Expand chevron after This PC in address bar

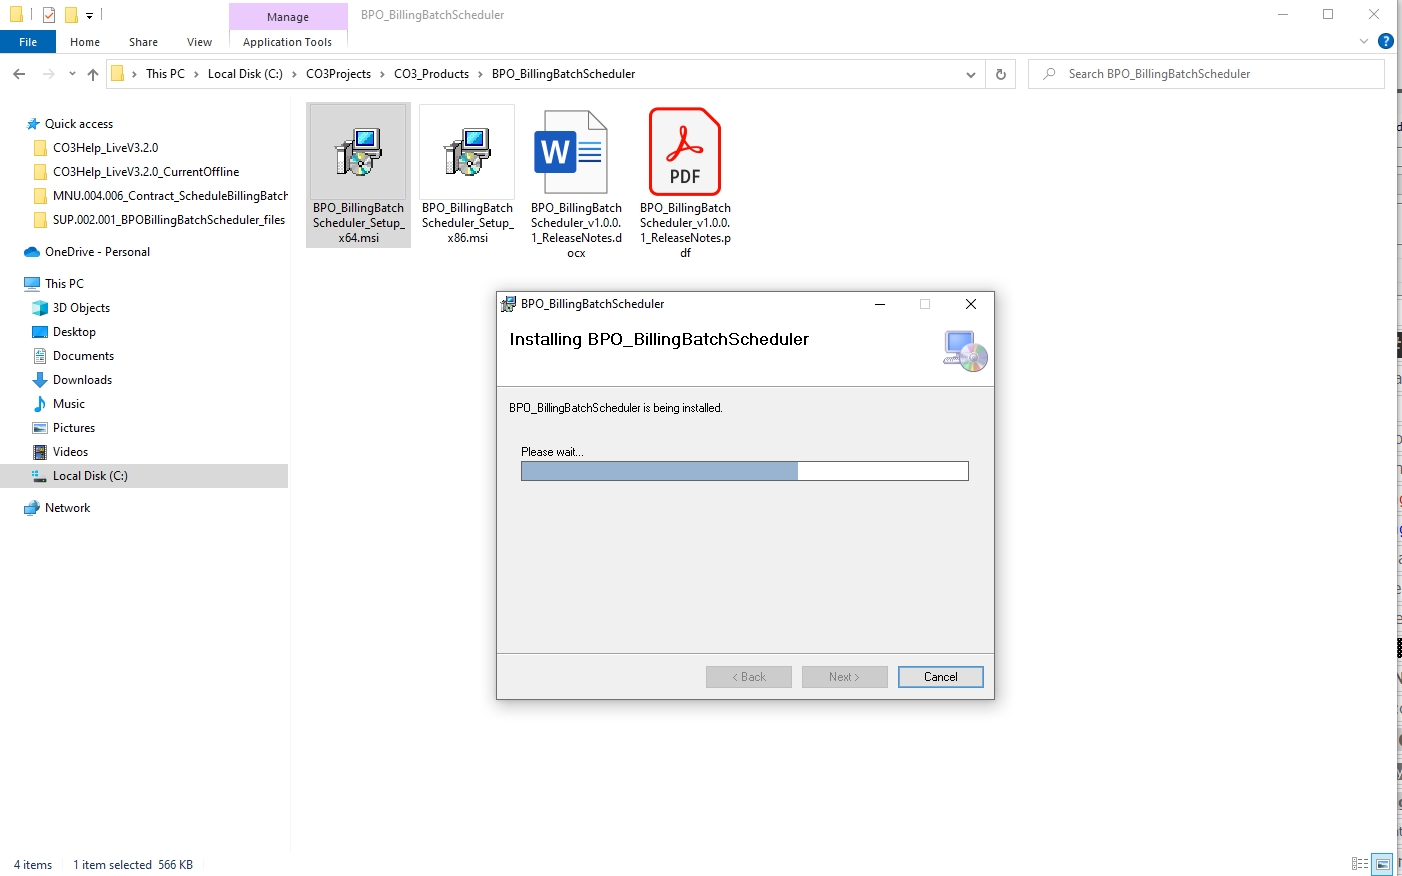coord(196,74)
